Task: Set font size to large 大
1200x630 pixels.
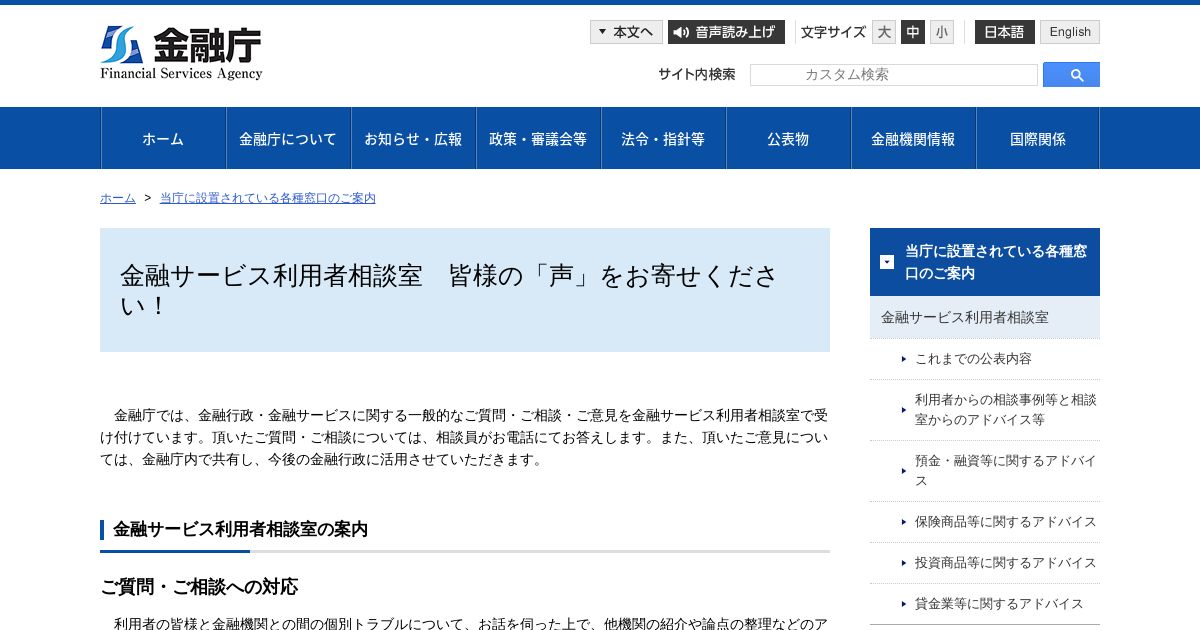Action: tap(884, 32)
